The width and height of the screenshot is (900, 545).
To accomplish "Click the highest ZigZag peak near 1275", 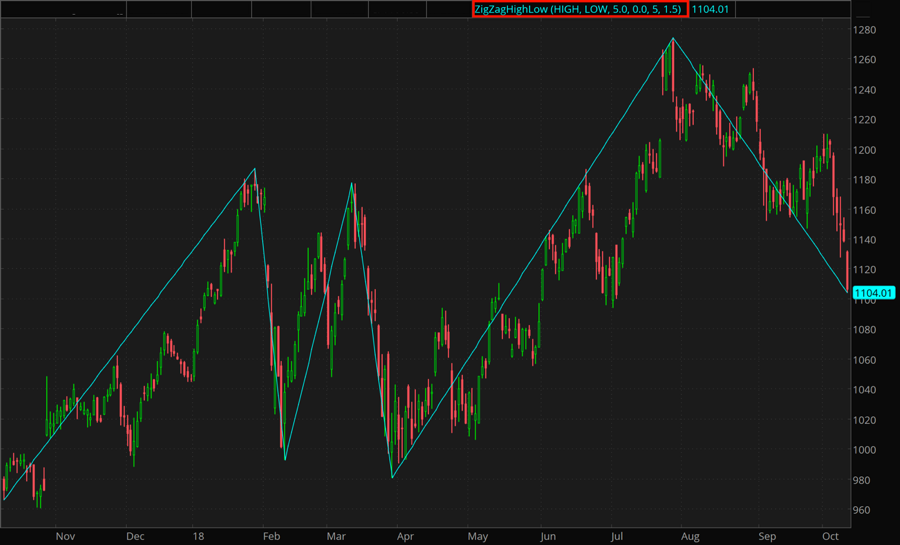I will coord(673,38).
